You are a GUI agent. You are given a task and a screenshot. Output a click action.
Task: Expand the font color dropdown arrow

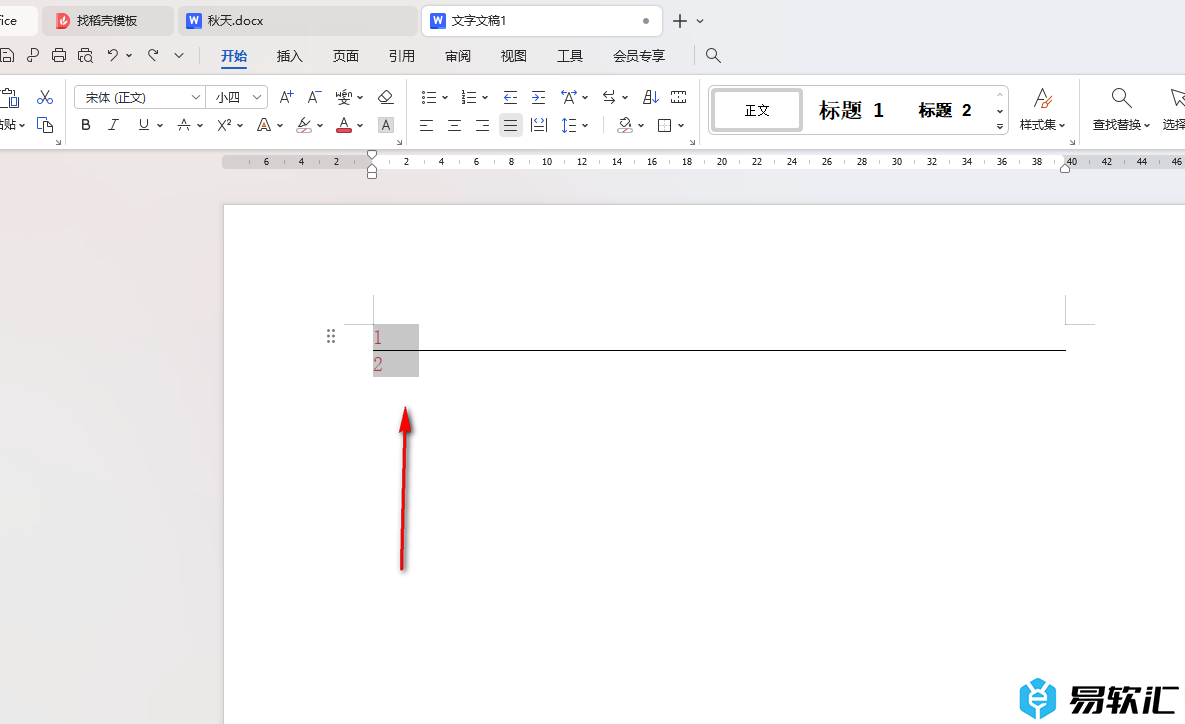(360, 125)
